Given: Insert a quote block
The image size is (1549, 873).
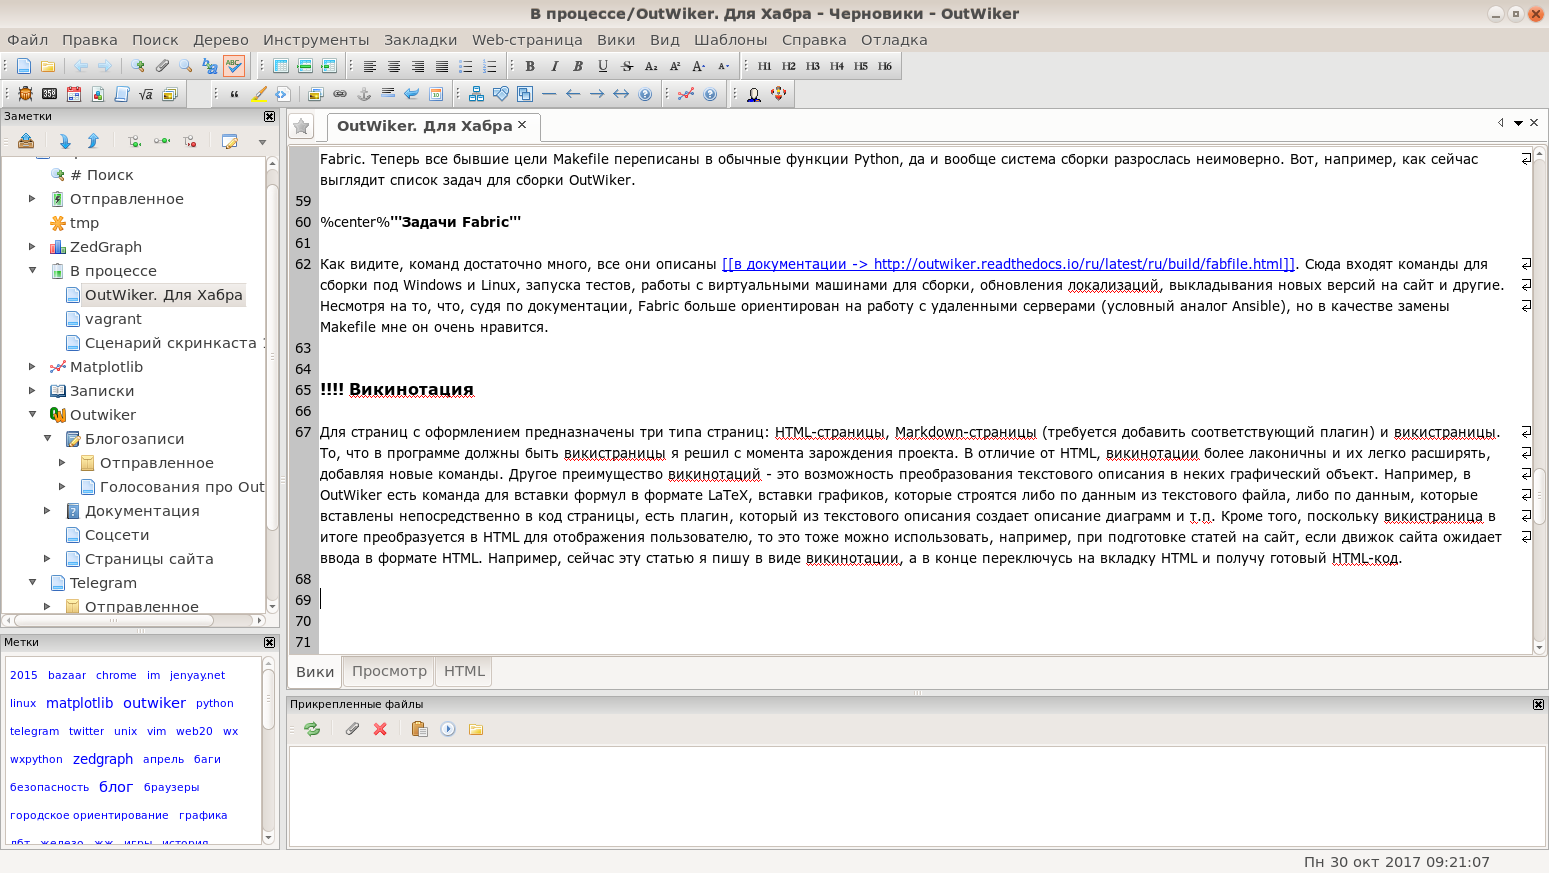Looking at the screenshot, I should point(234,94).
